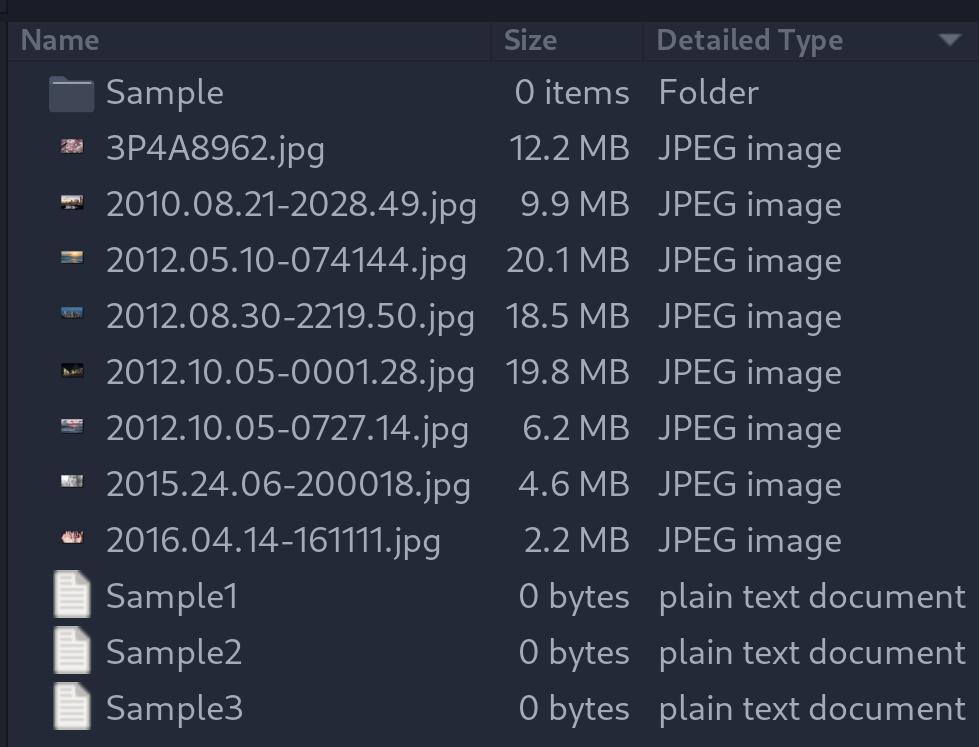Open the Sample folder entry
This screenshot has height=747, width=979.
point(166,91)
